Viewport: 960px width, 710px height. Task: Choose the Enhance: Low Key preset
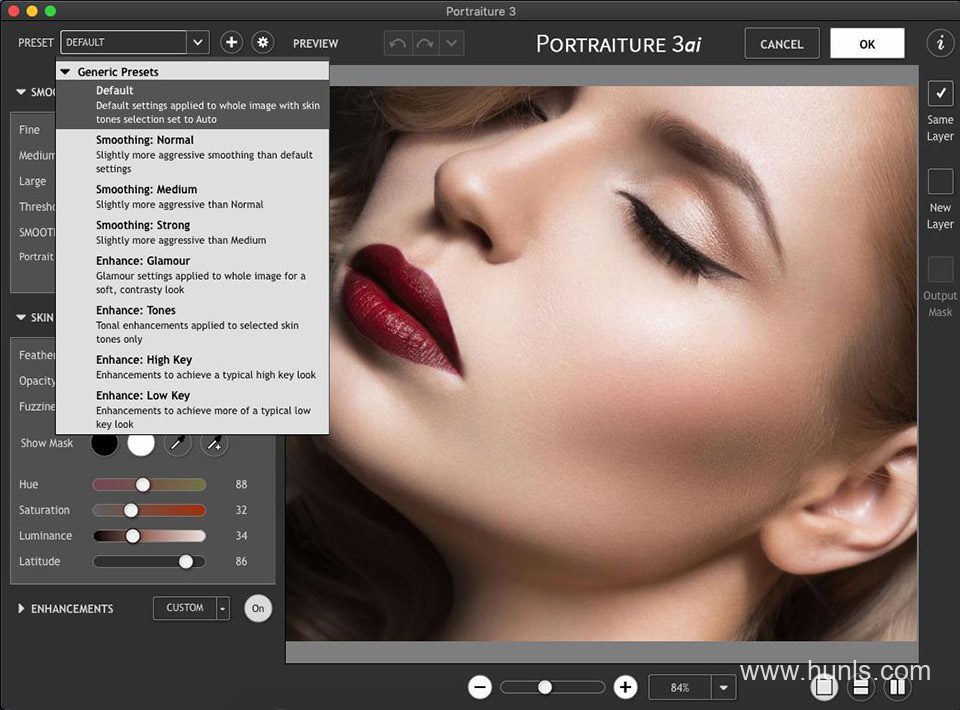(x=192, y=409)
